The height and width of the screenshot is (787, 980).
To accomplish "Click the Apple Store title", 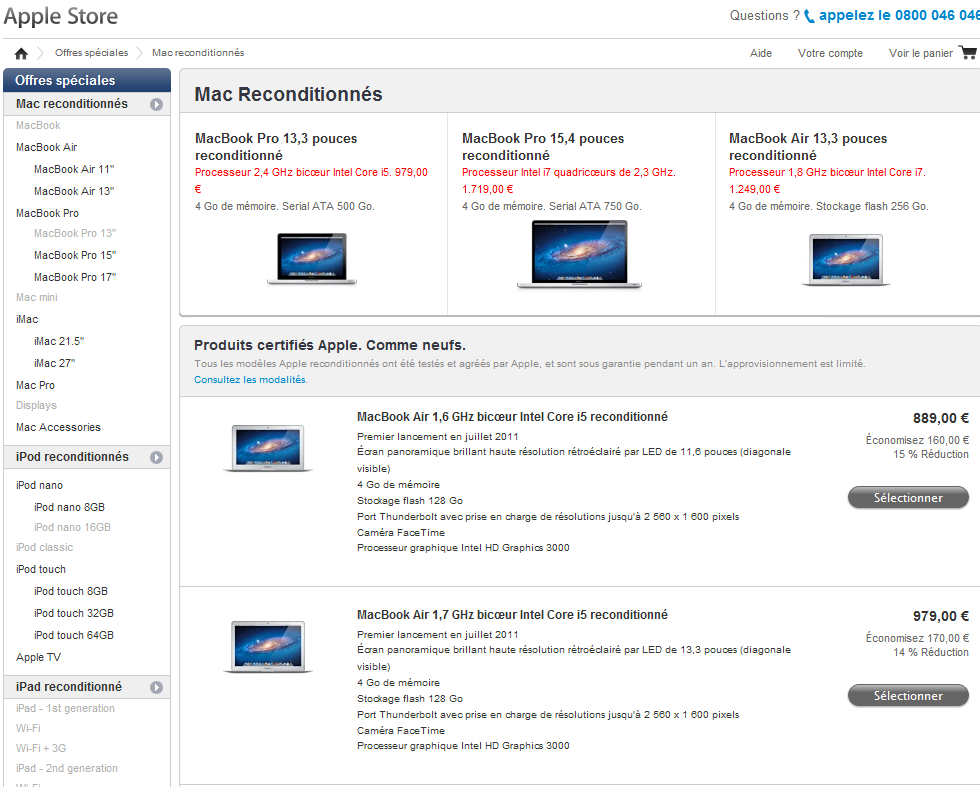I will [x=61, y=16].
